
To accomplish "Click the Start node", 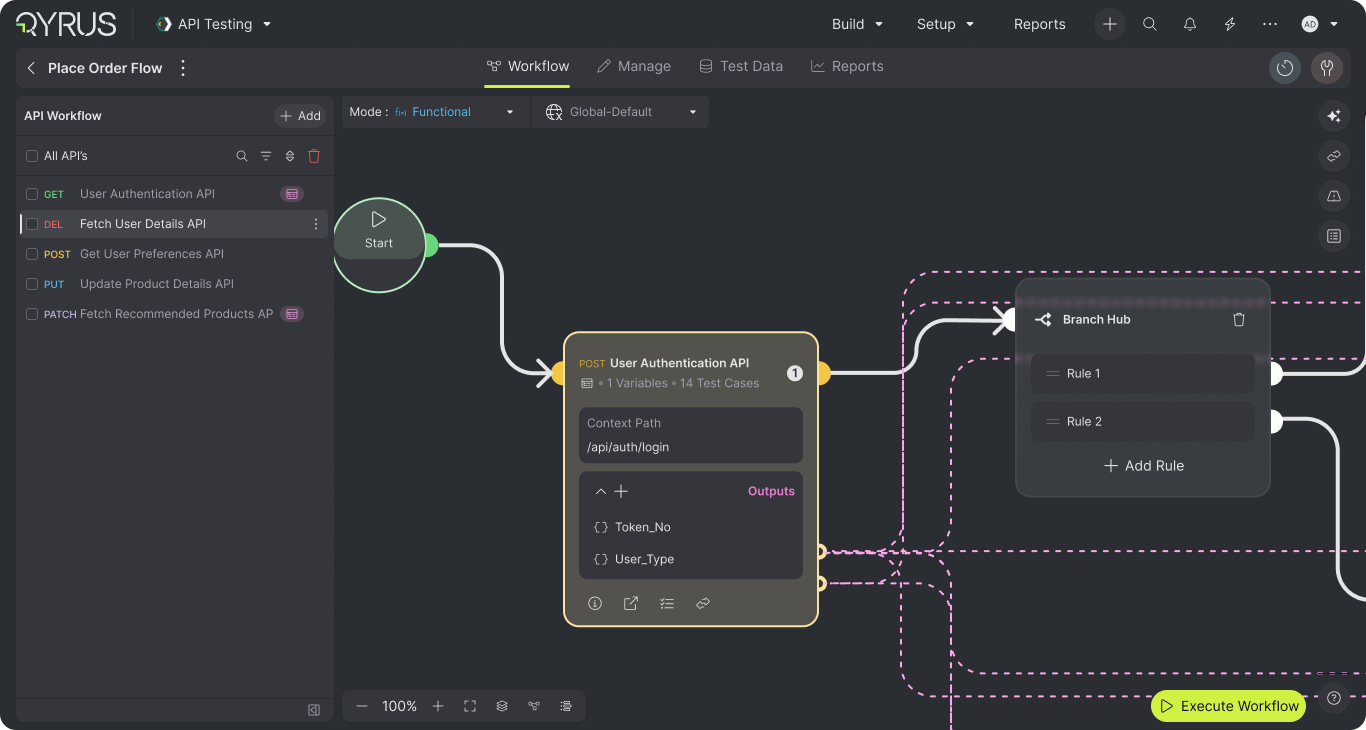I will 379,246.
